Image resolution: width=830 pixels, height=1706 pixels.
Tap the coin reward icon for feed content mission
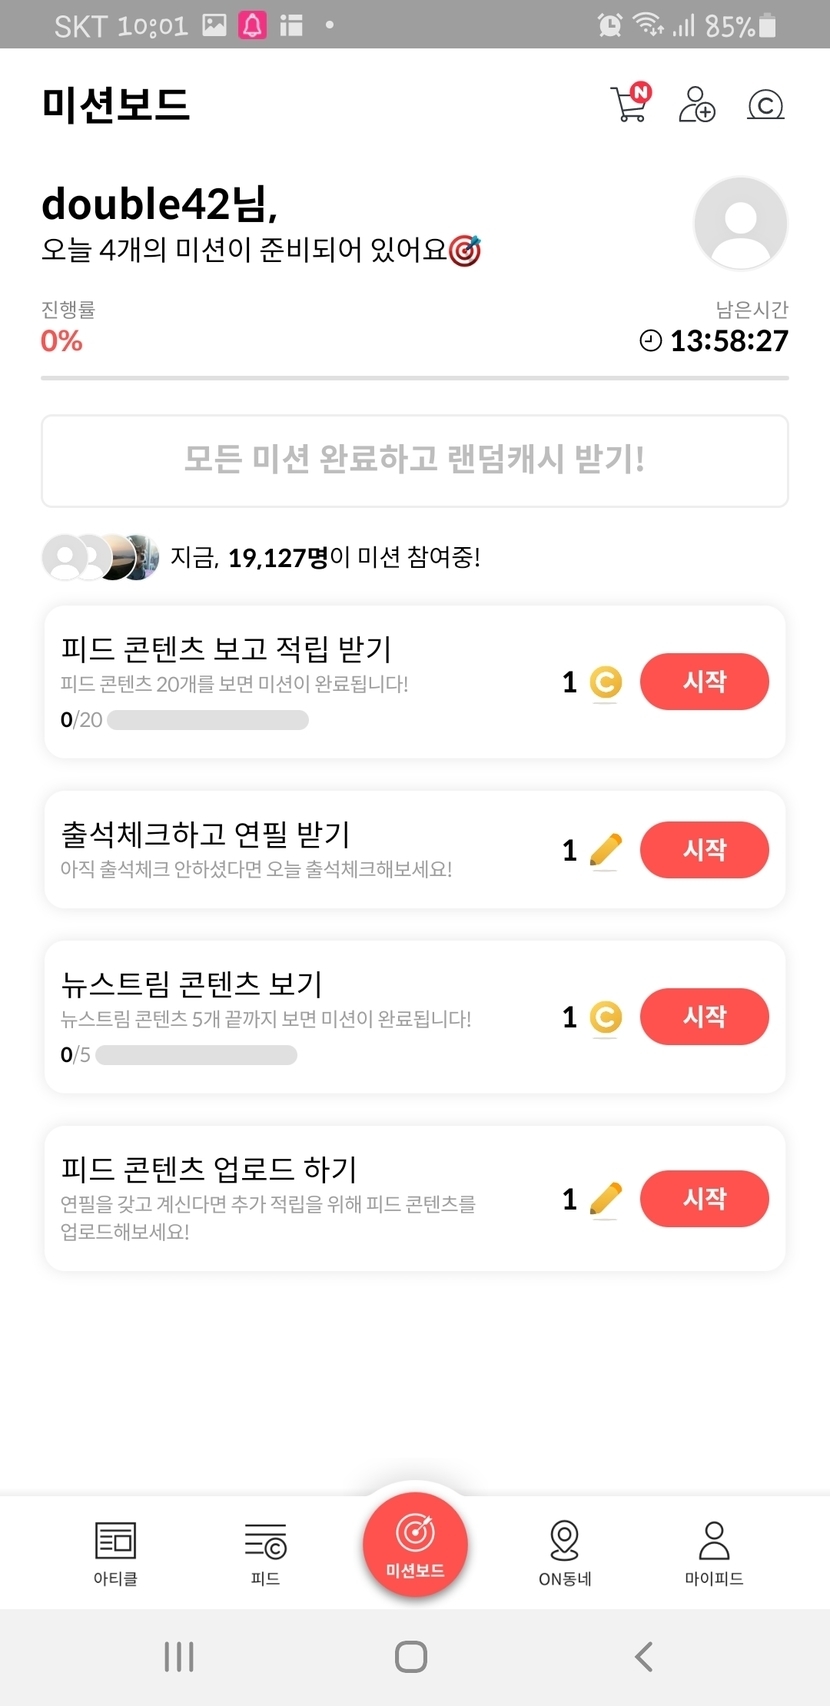[605, 682]
